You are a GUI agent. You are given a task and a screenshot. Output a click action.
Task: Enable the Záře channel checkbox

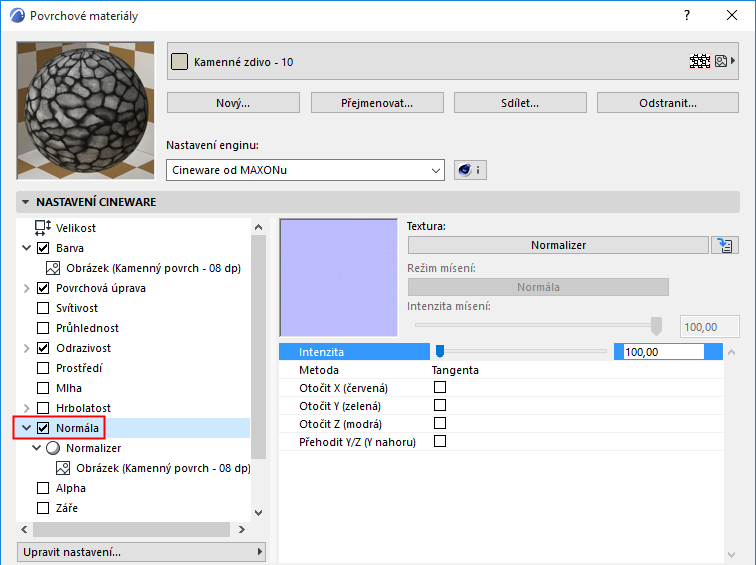[x=43, y=508]
